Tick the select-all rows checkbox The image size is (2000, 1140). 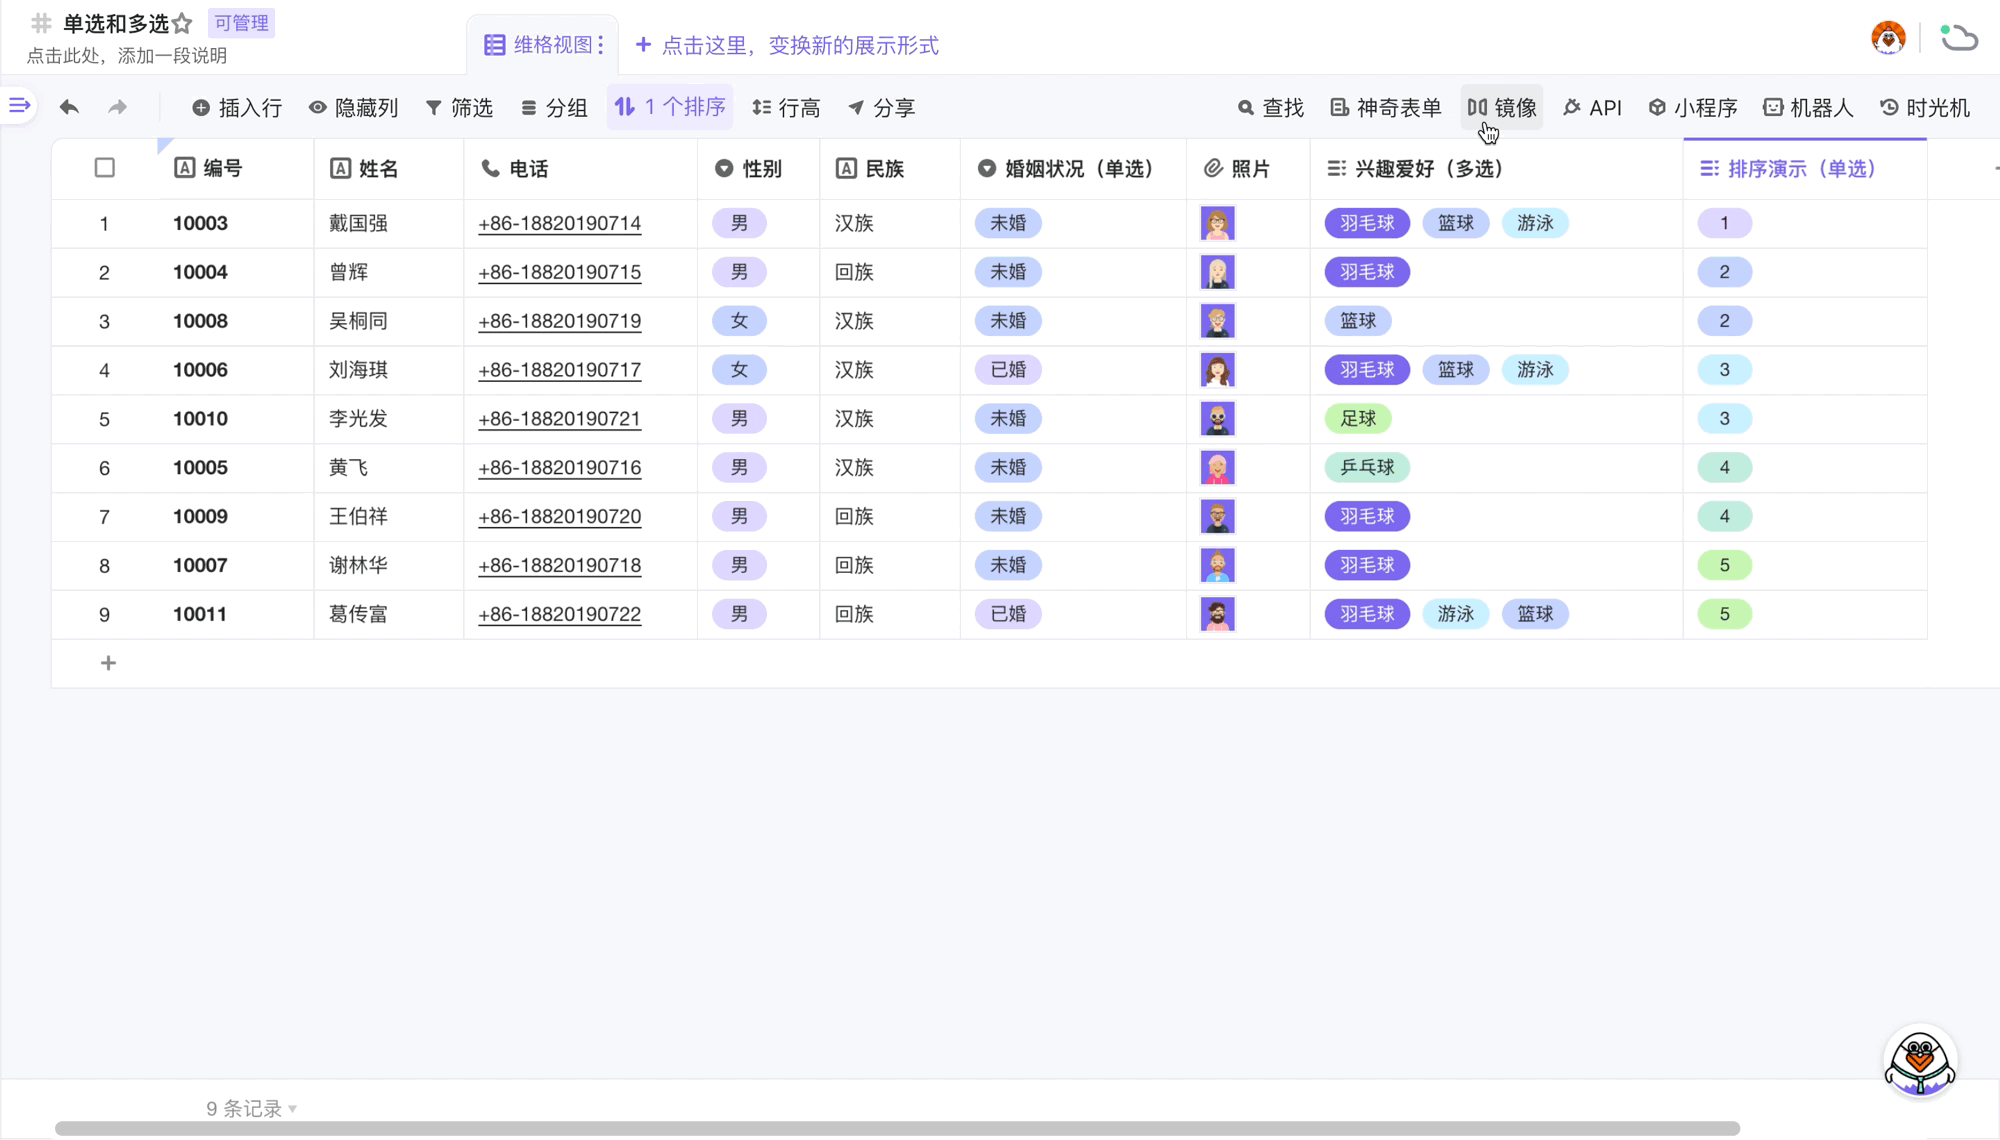105,168
